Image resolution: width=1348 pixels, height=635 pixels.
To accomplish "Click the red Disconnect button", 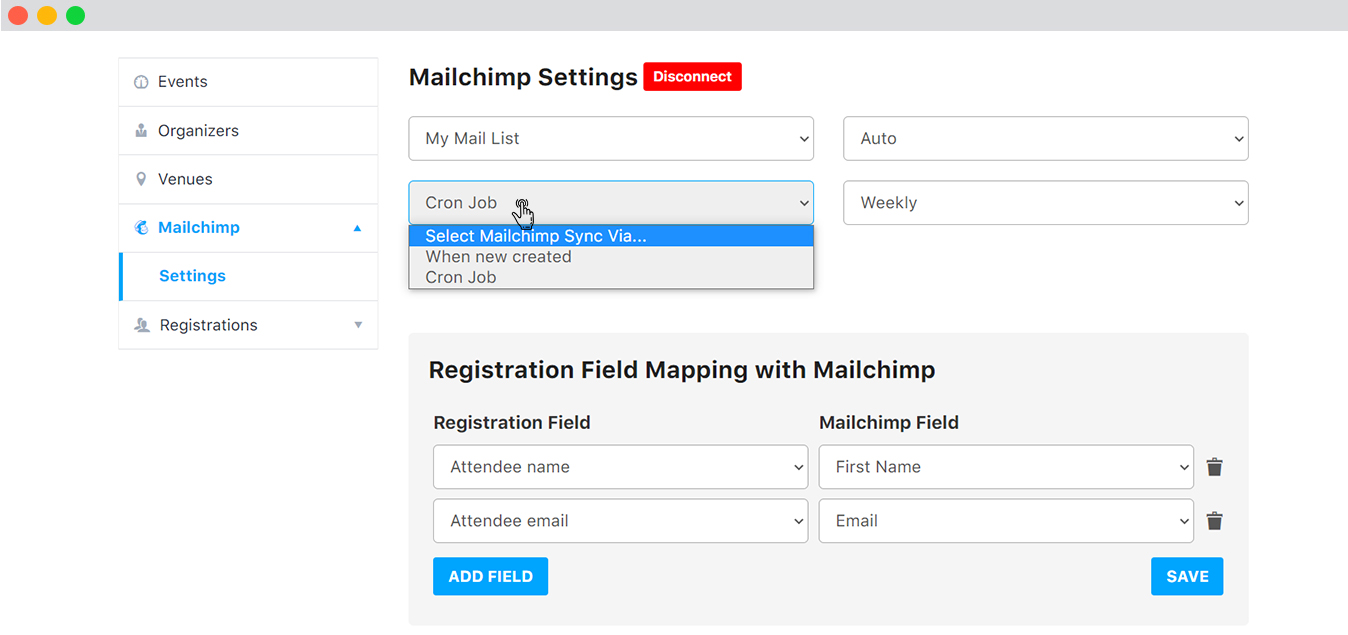I will point(692,77).
